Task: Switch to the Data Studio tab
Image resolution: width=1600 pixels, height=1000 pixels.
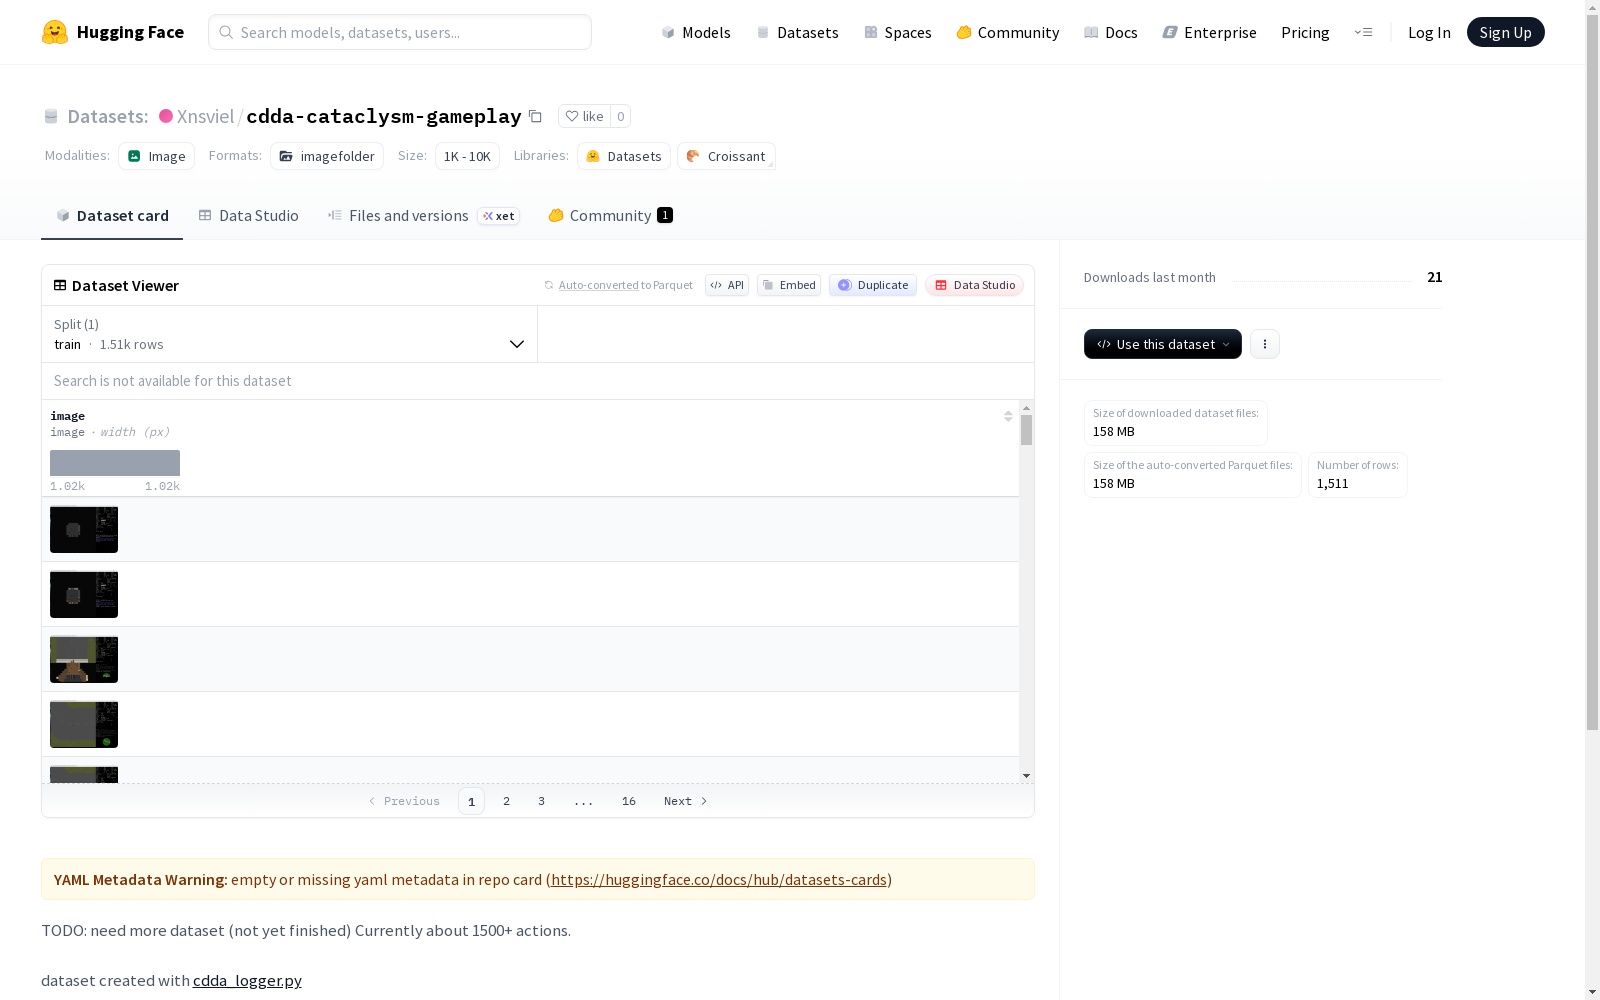Action: [x=248, y=216]
